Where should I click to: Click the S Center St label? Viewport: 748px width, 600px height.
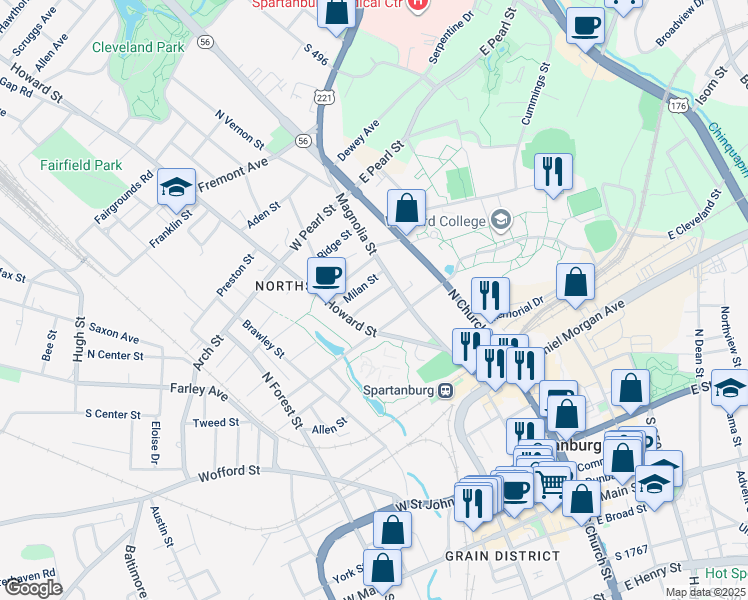[113, 414]
